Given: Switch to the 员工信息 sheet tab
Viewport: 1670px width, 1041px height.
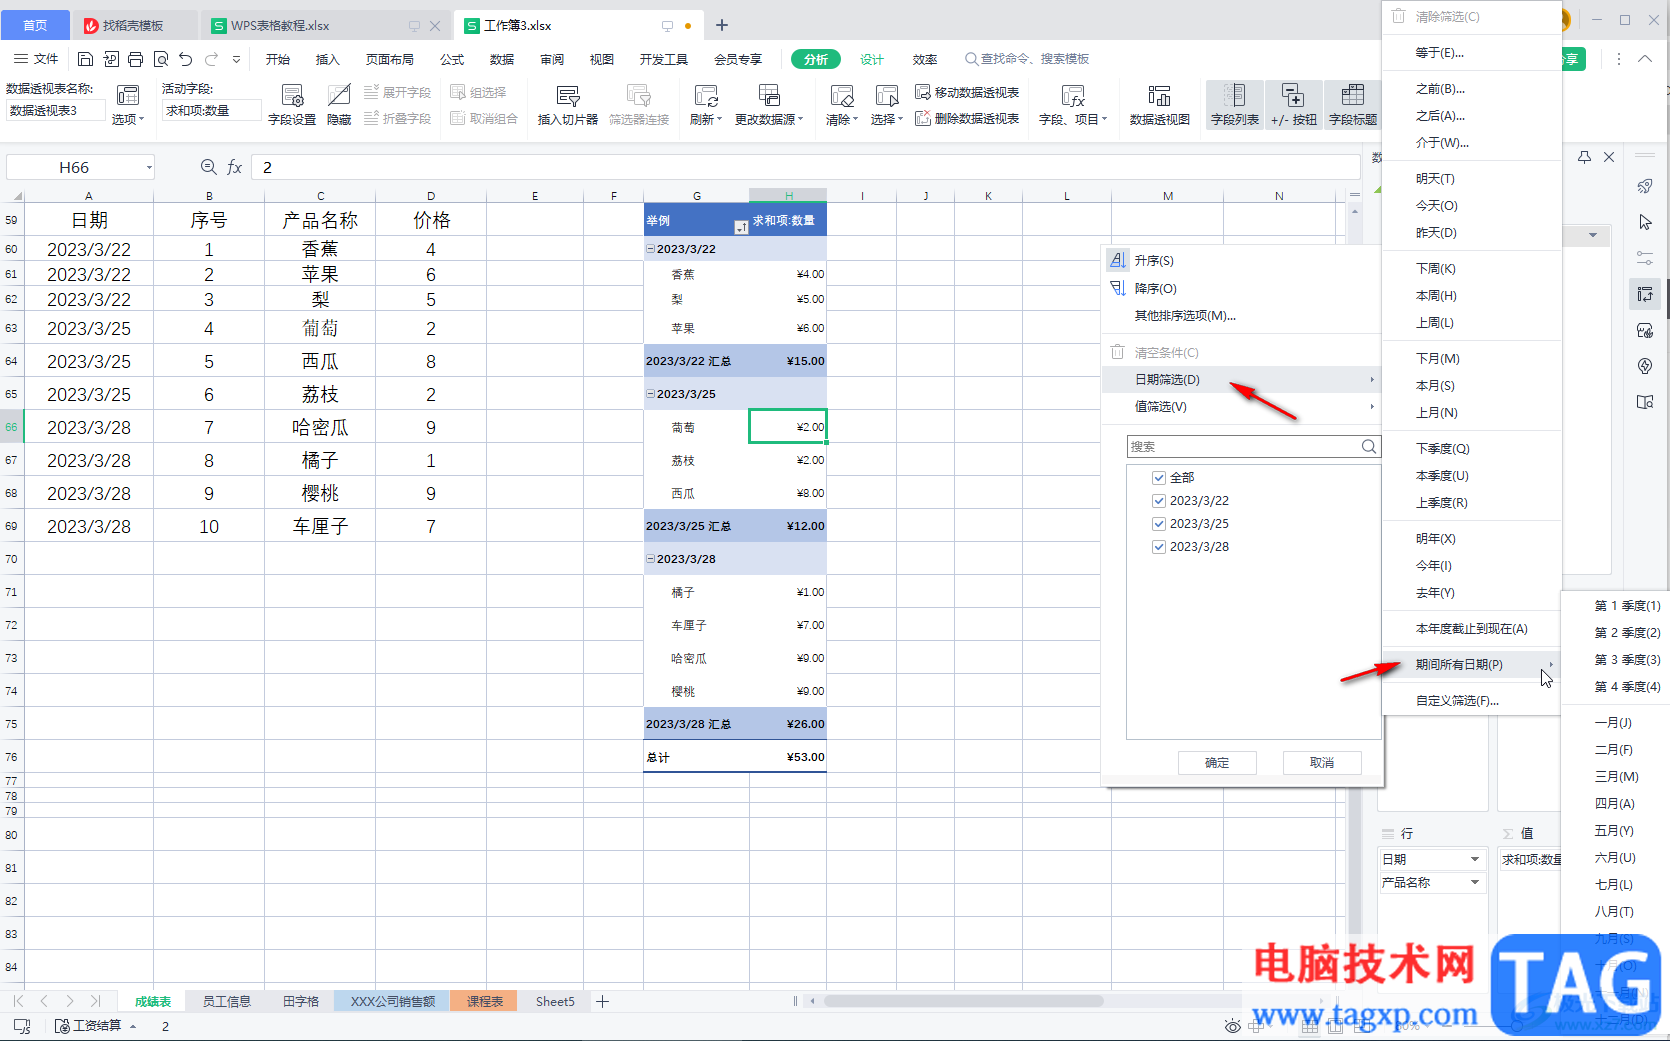Looking at the screenshot, I should (226, 1001).
